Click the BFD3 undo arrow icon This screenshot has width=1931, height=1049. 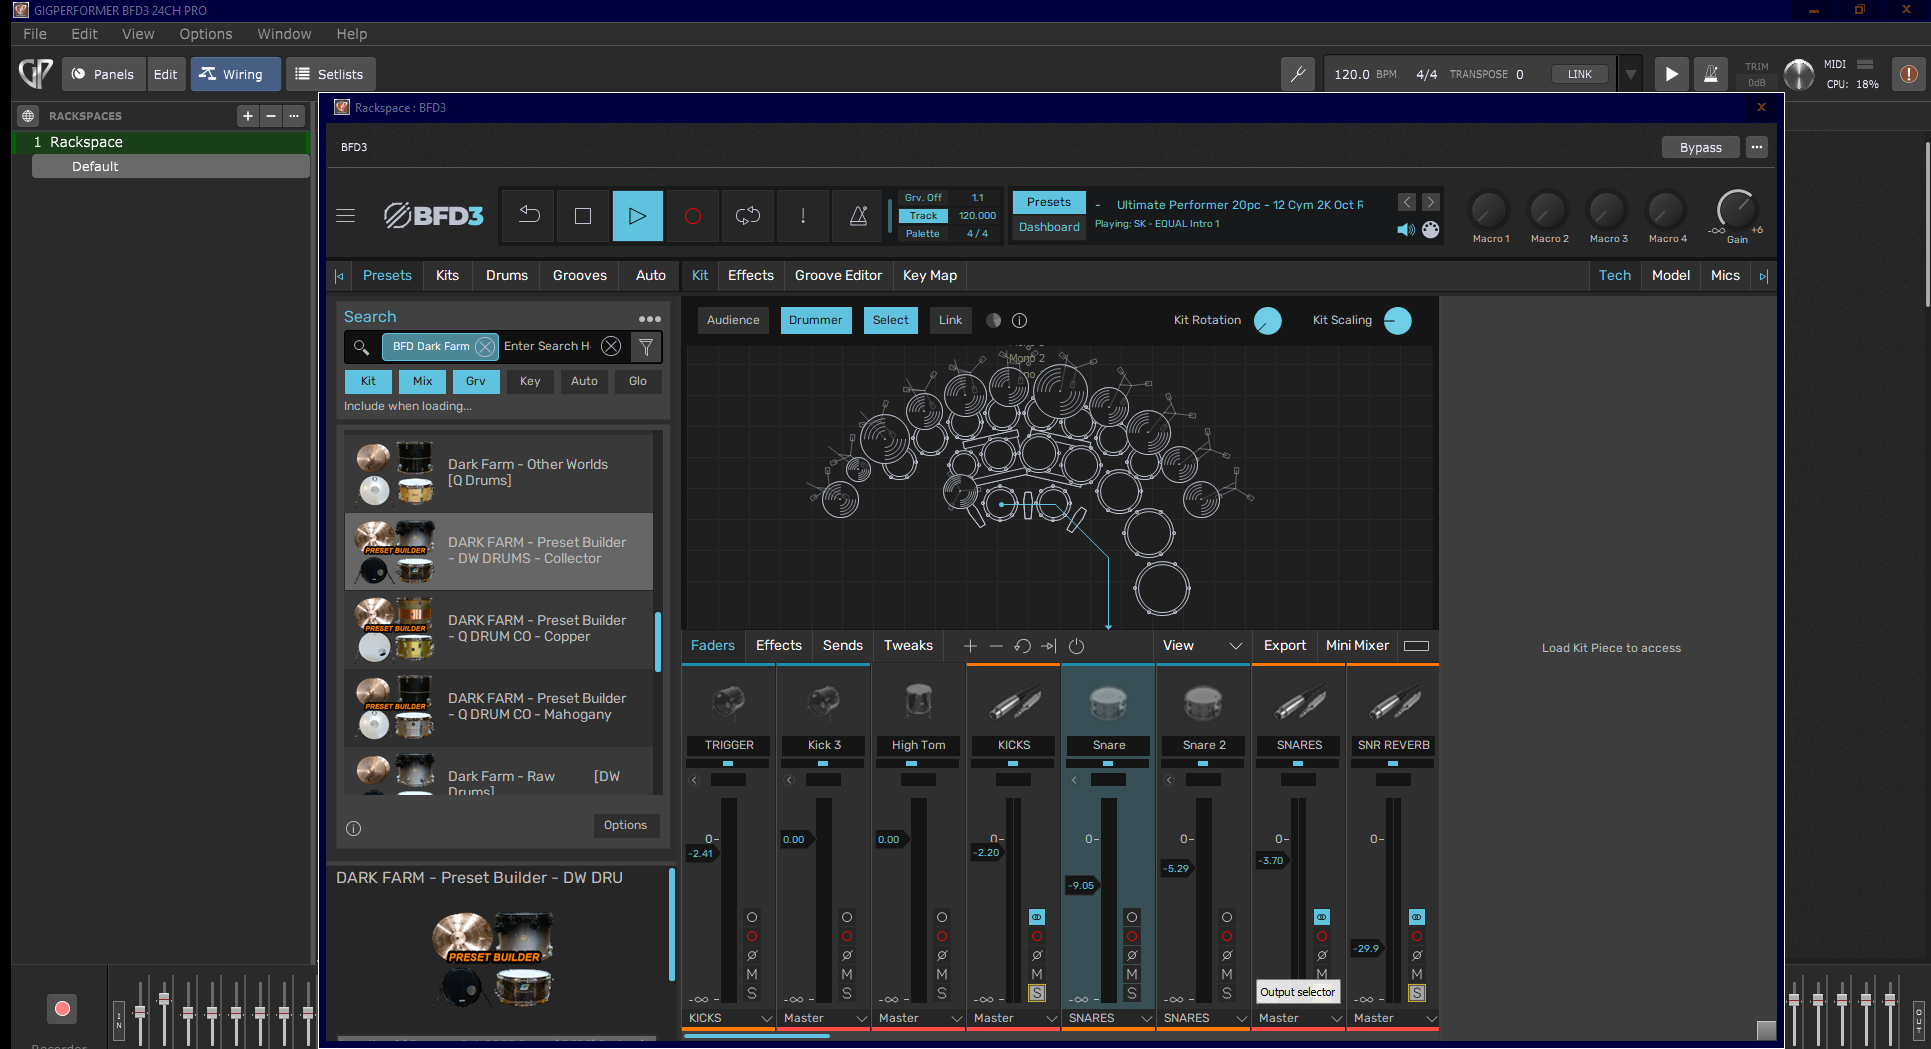[529, 216]
